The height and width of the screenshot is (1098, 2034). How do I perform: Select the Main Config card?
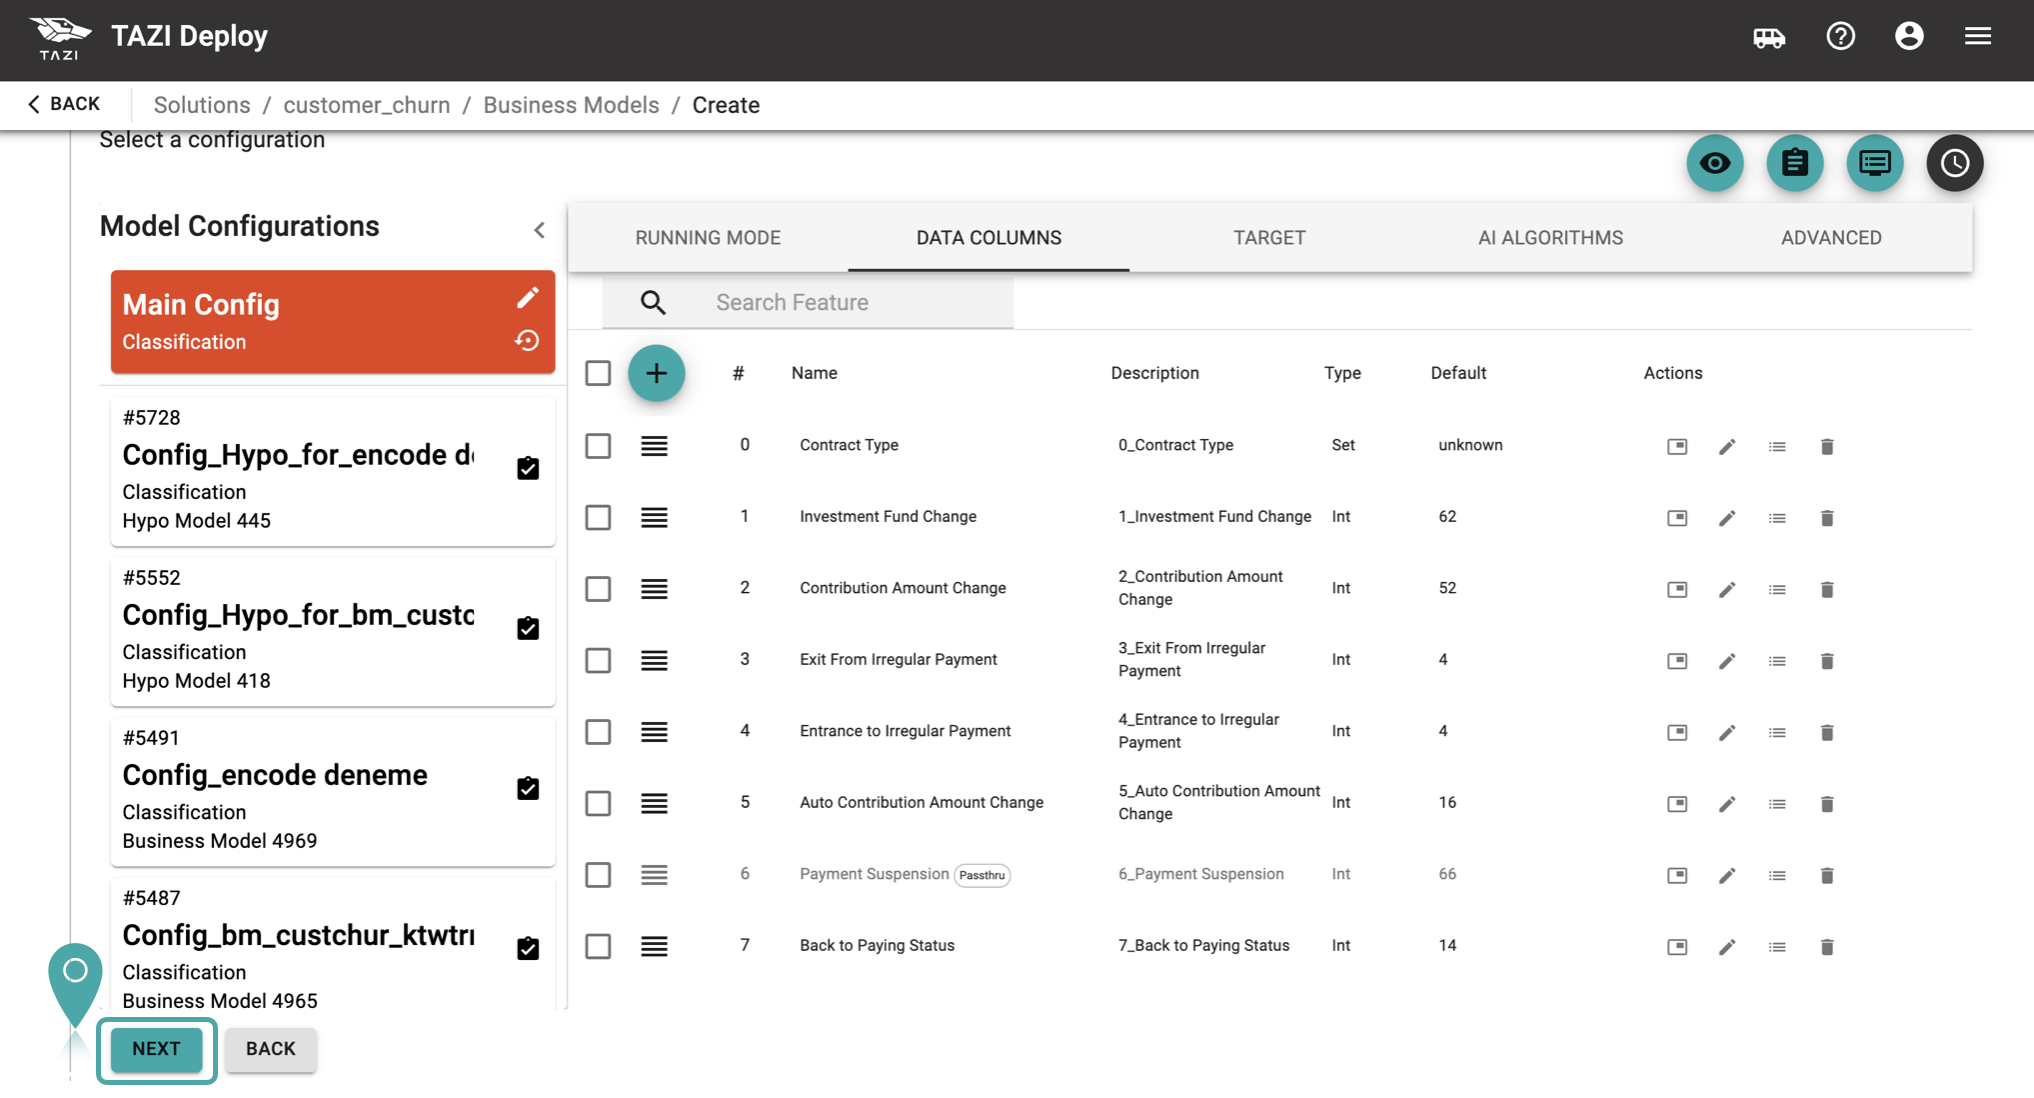click(333, 322)
